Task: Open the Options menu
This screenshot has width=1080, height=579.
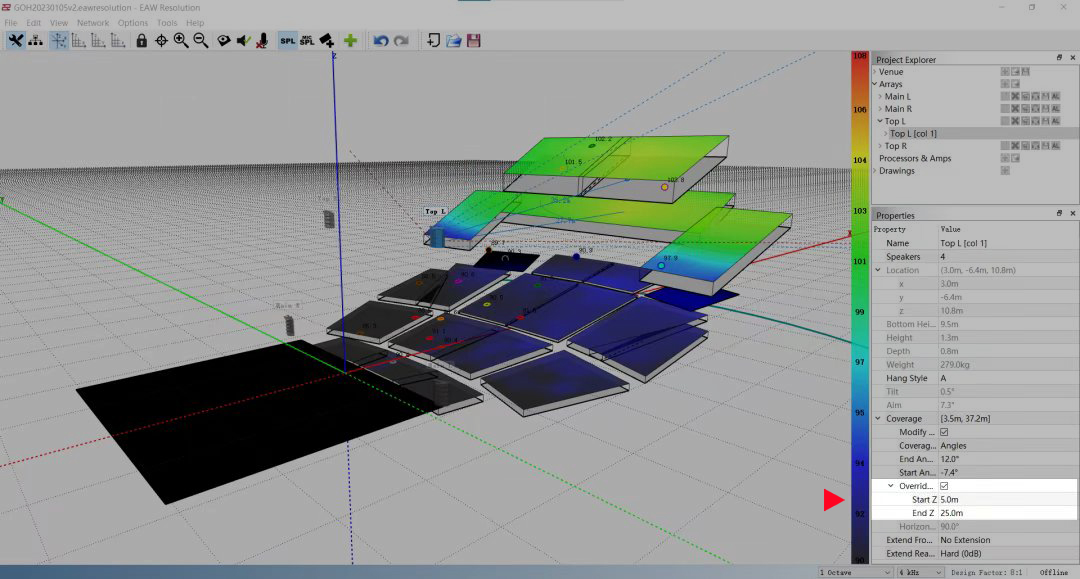Action: point(132,23)
